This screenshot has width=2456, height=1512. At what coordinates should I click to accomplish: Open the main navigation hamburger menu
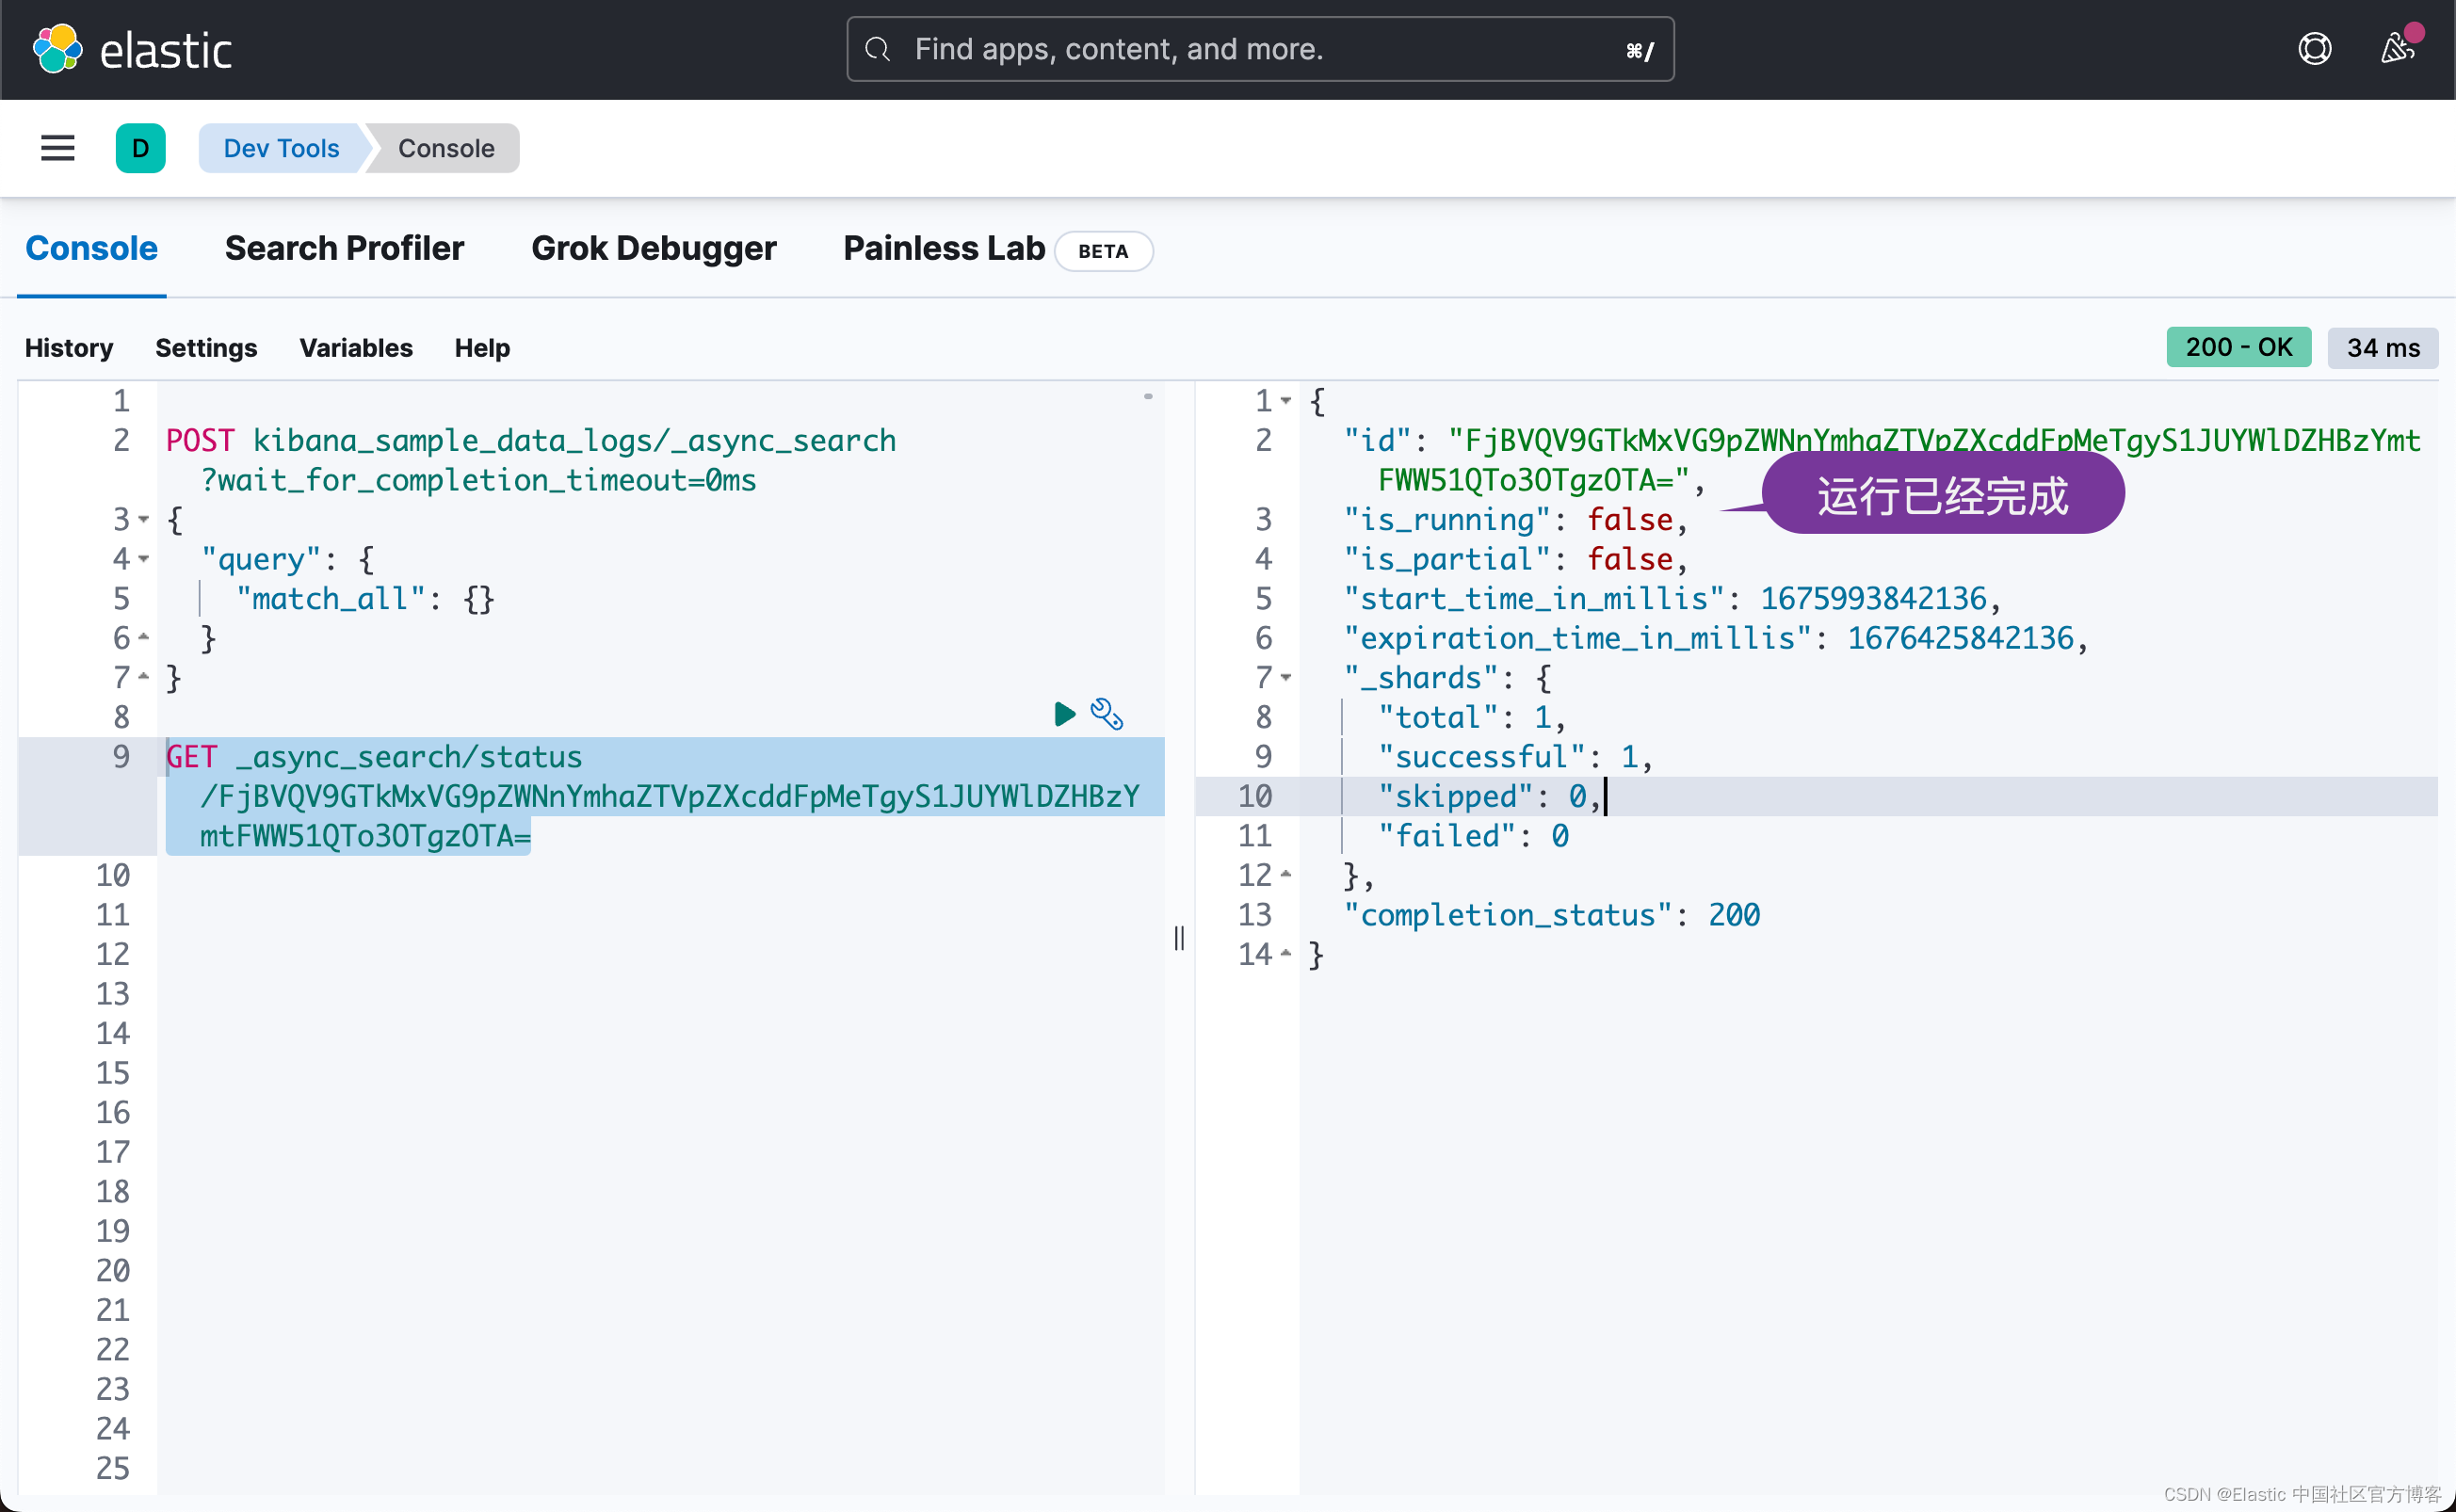click(57, 148)
